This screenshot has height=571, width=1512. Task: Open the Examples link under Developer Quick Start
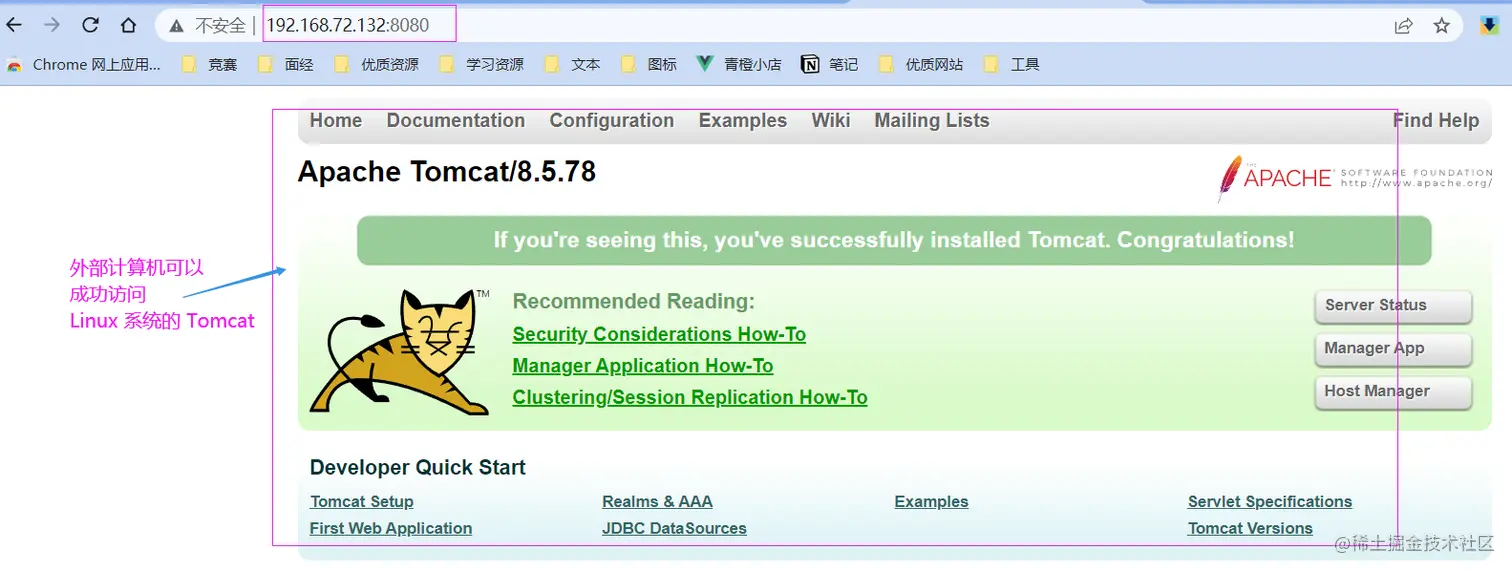tap(932, 502)
